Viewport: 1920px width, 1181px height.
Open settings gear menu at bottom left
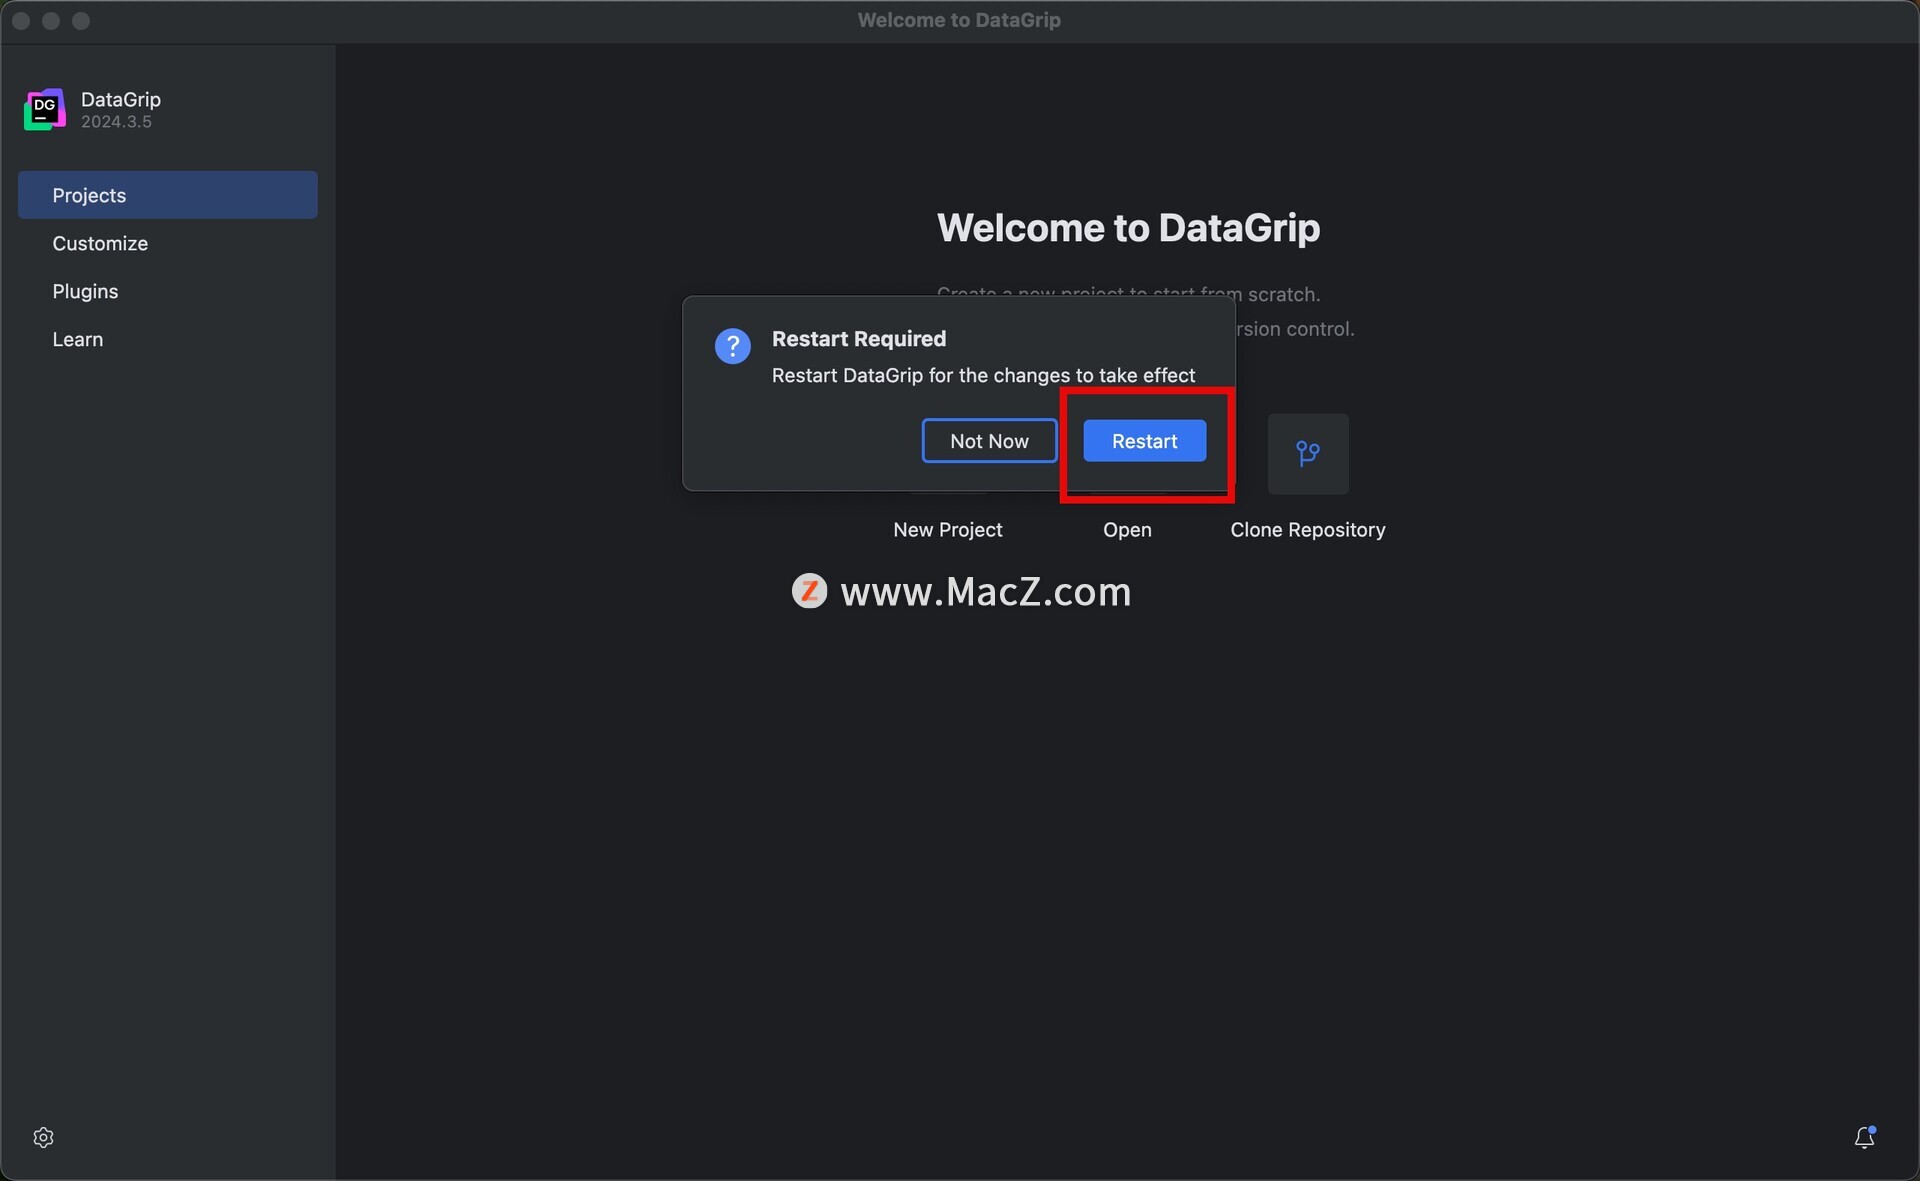pos(43,1137)
